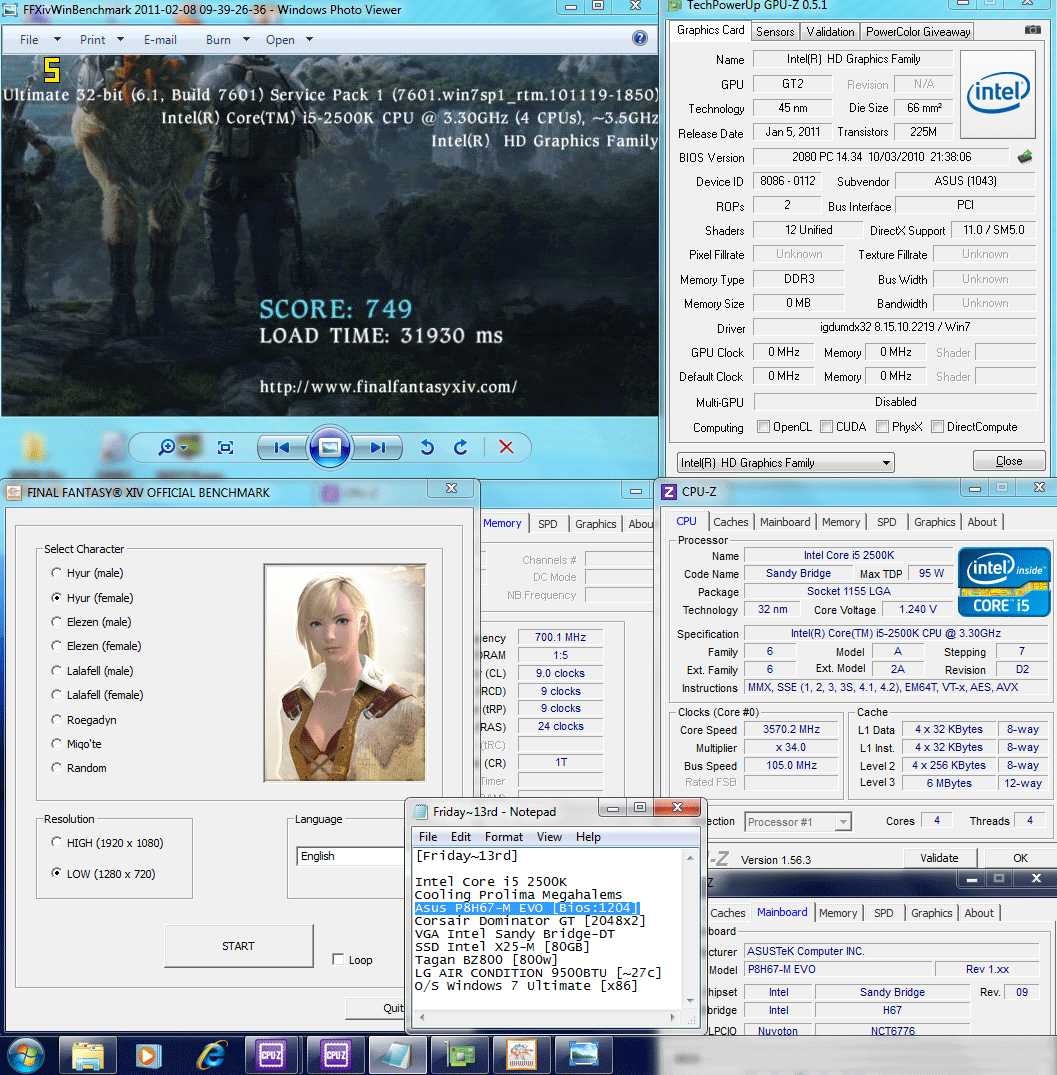This screenshot has height=1075, width=1057.
Task: Open Windows Explorer from the taskbar
Action: click(x=88, y=1056)
